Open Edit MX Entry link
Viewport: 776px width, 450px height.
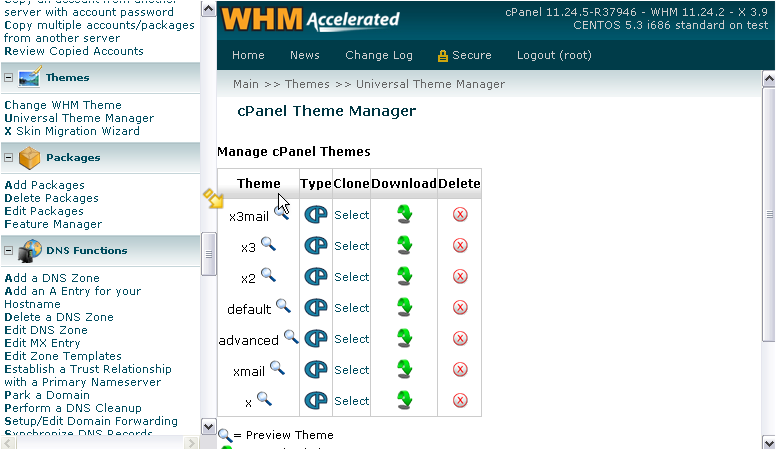point(42,344)
